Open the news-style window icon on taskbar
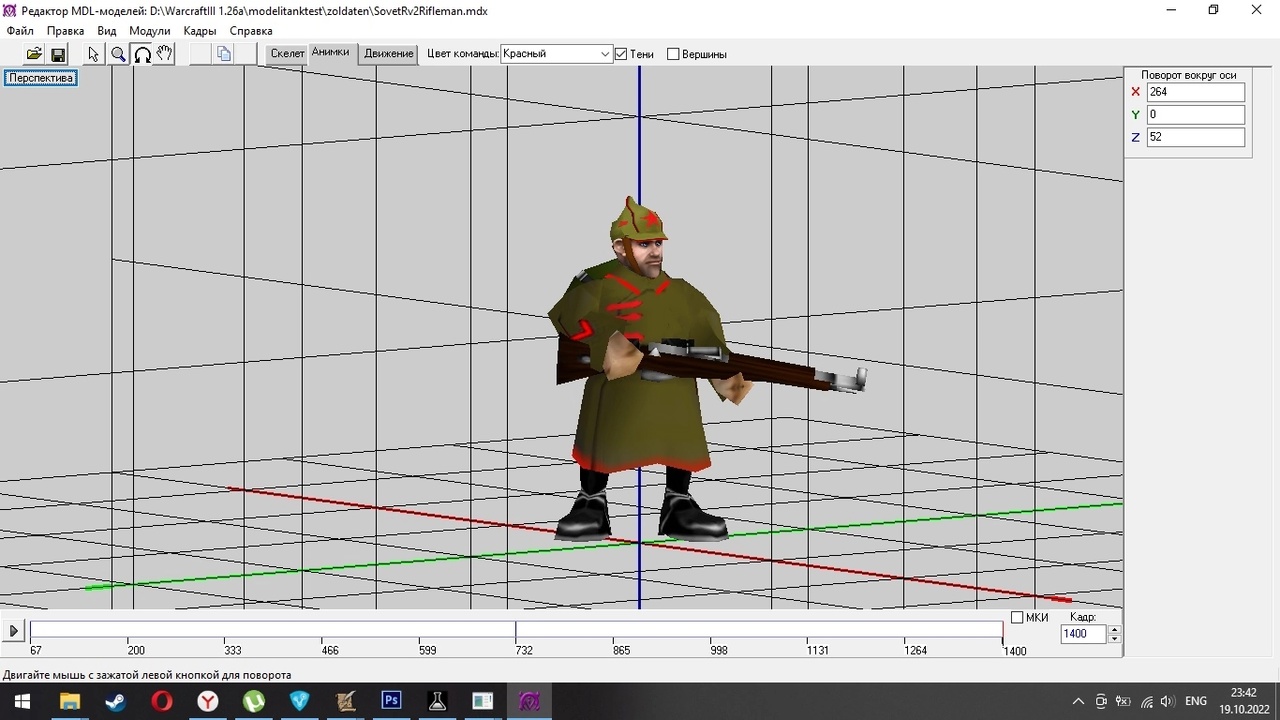This screenshot has height=720, width=1280. (x=483, y=701)
